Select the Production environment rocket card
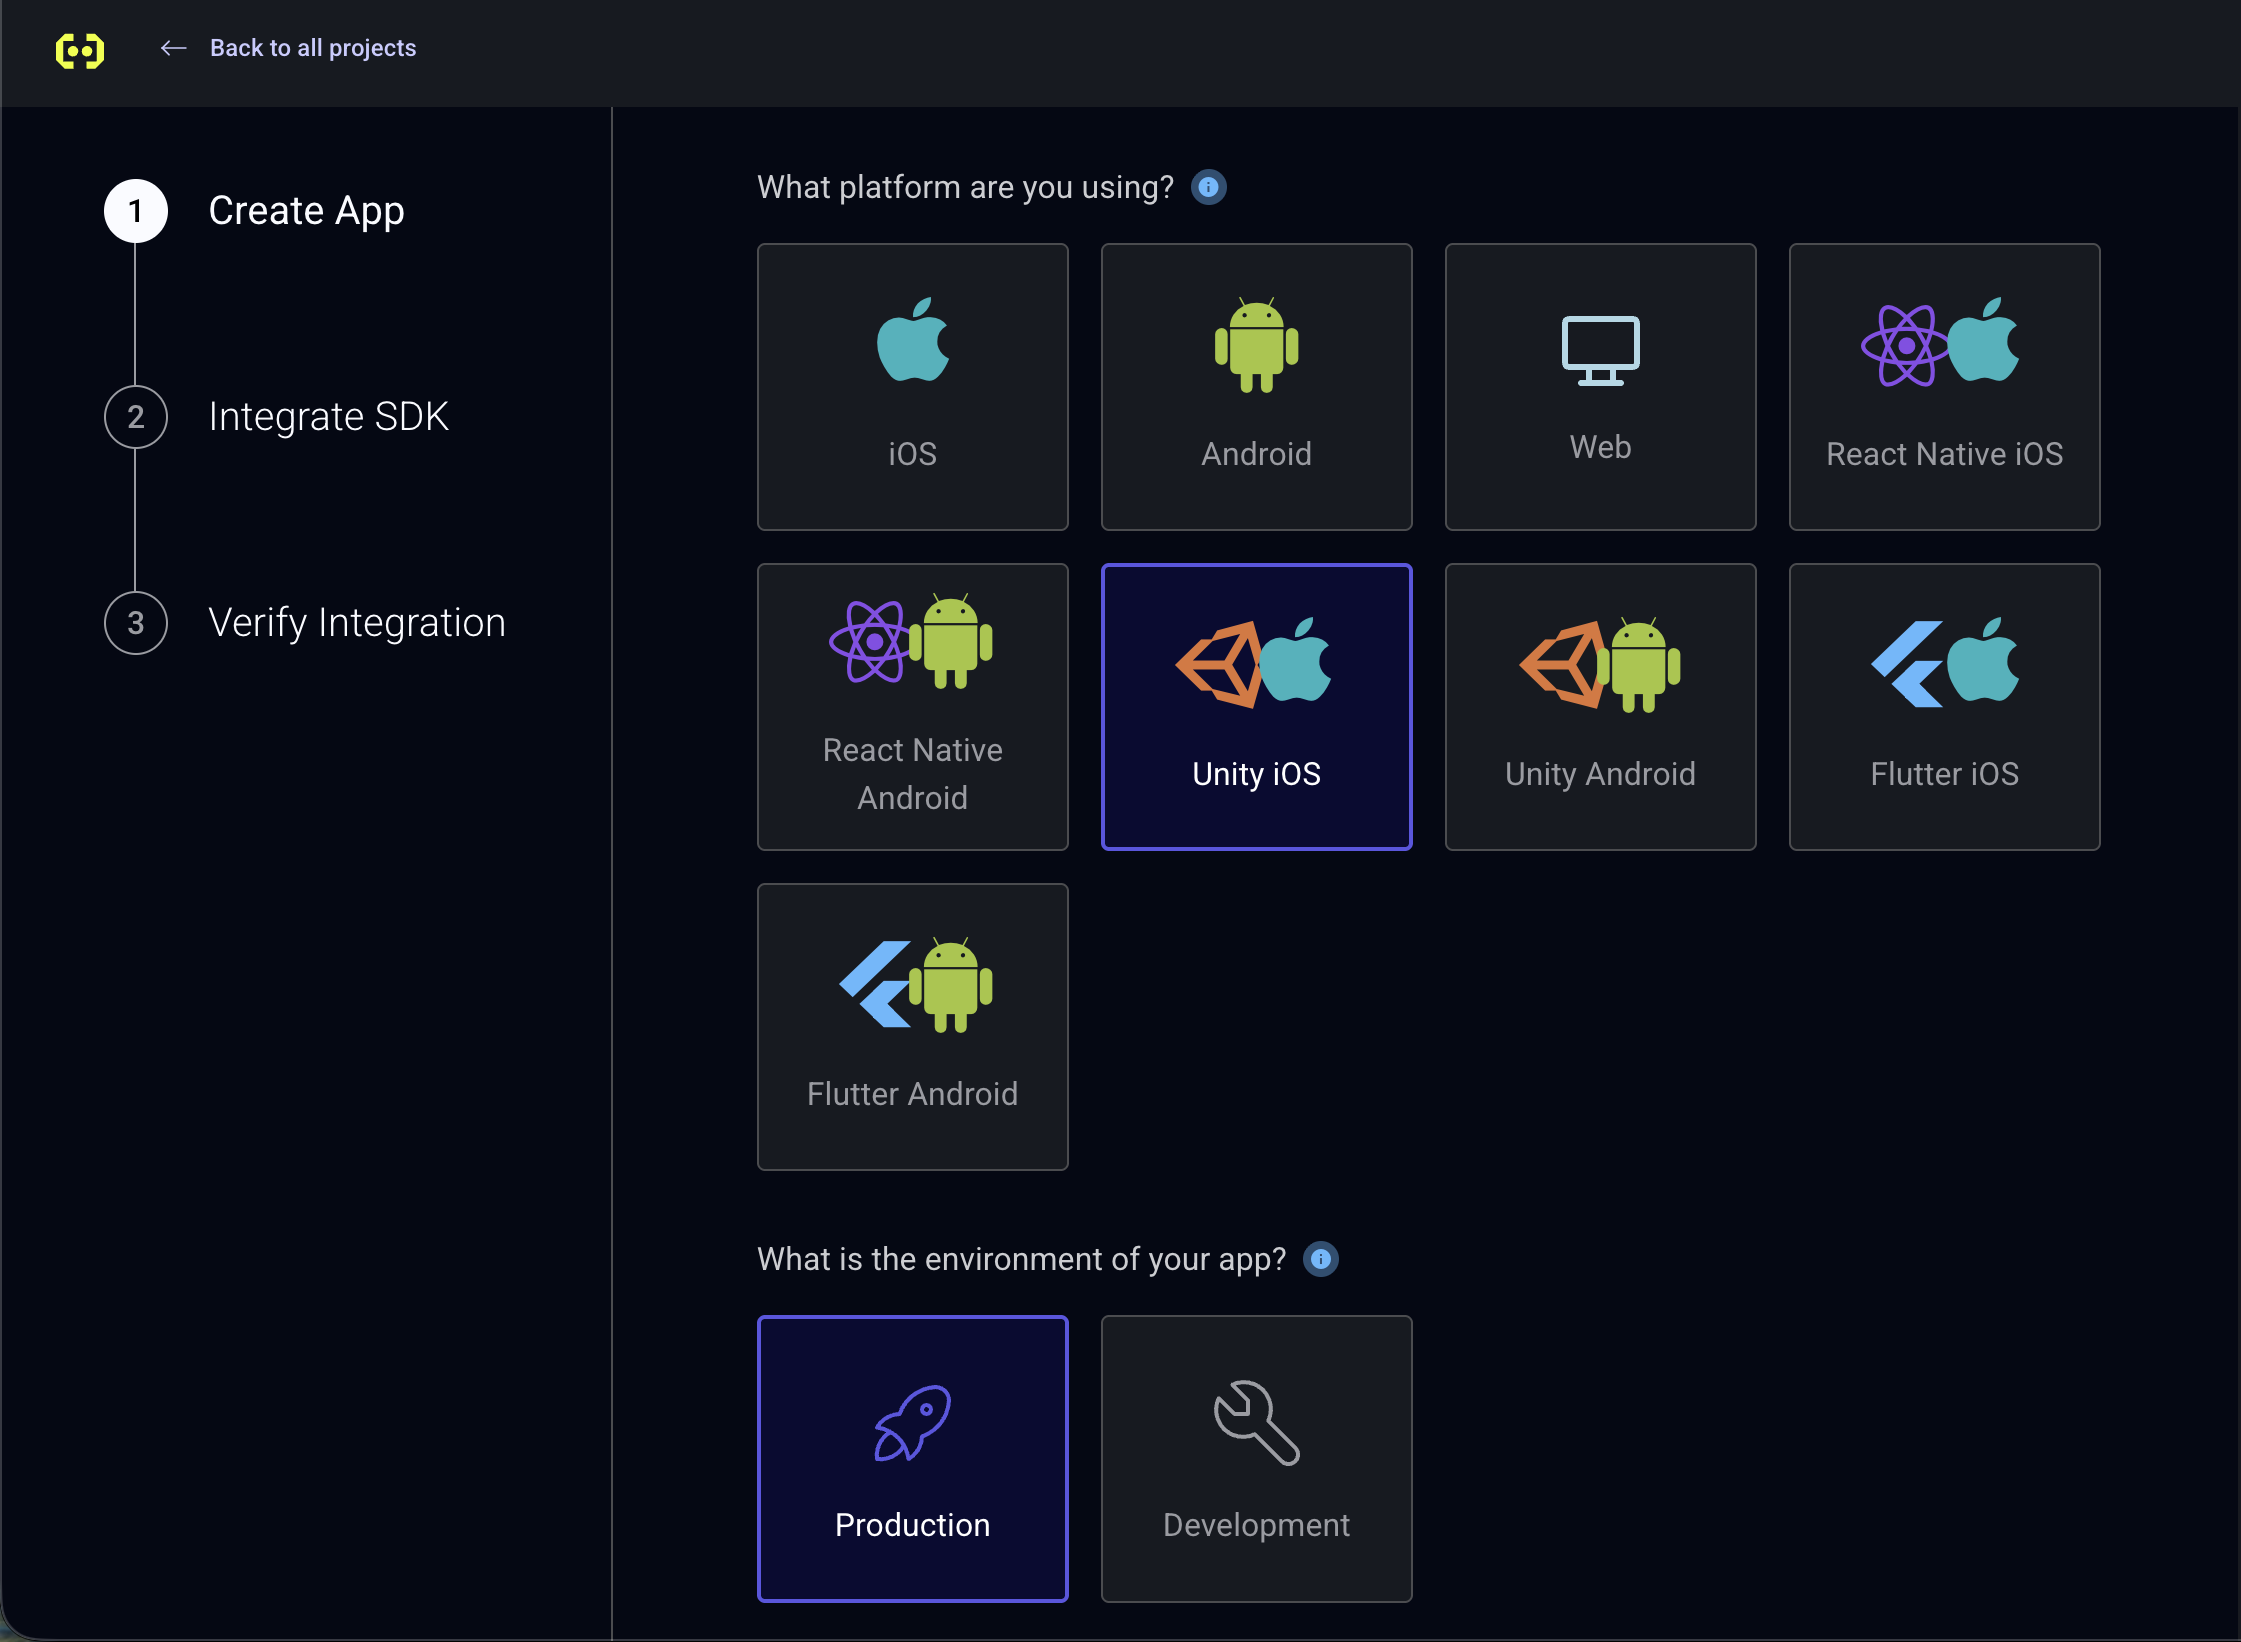The width and height of the screenshot is (2241, 1642). click(912, 1459)
